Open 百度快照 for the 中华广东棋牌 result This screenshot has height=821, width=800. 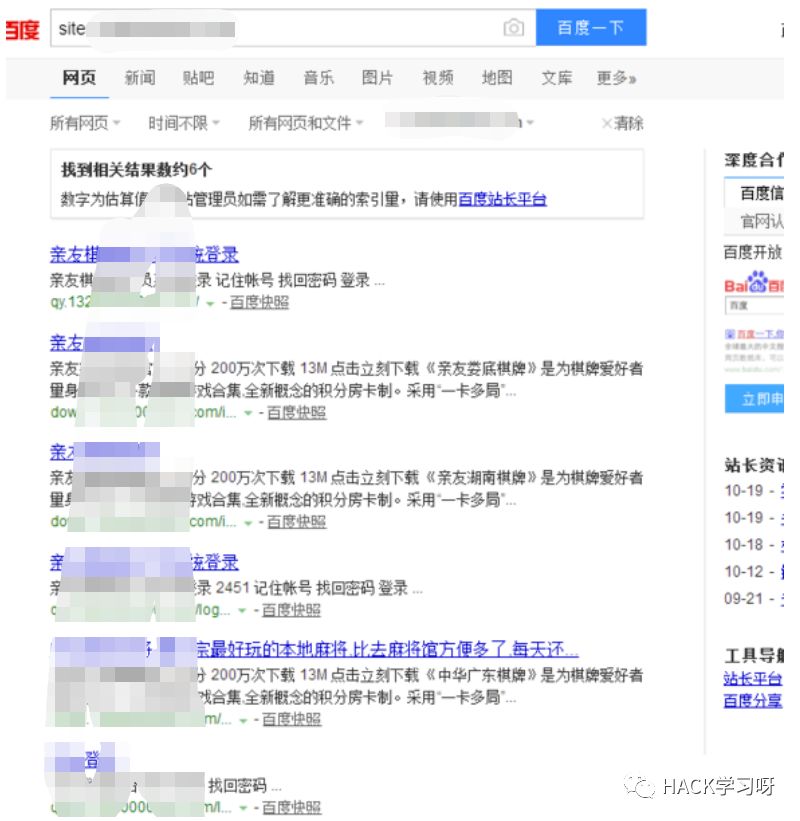292,719
